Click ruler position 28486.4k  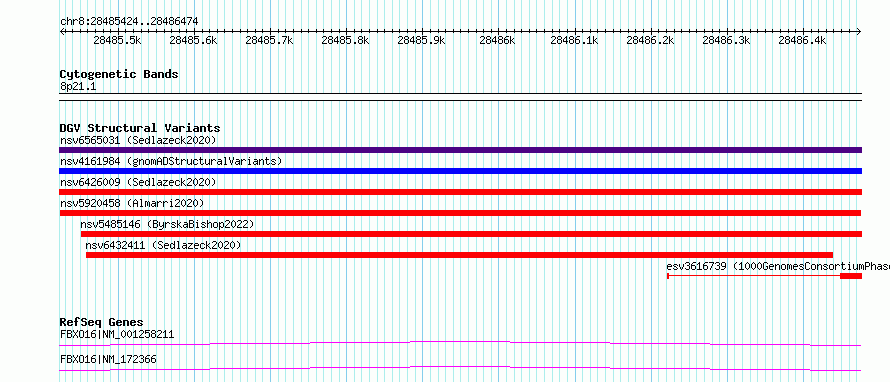[x=803, y=40]
